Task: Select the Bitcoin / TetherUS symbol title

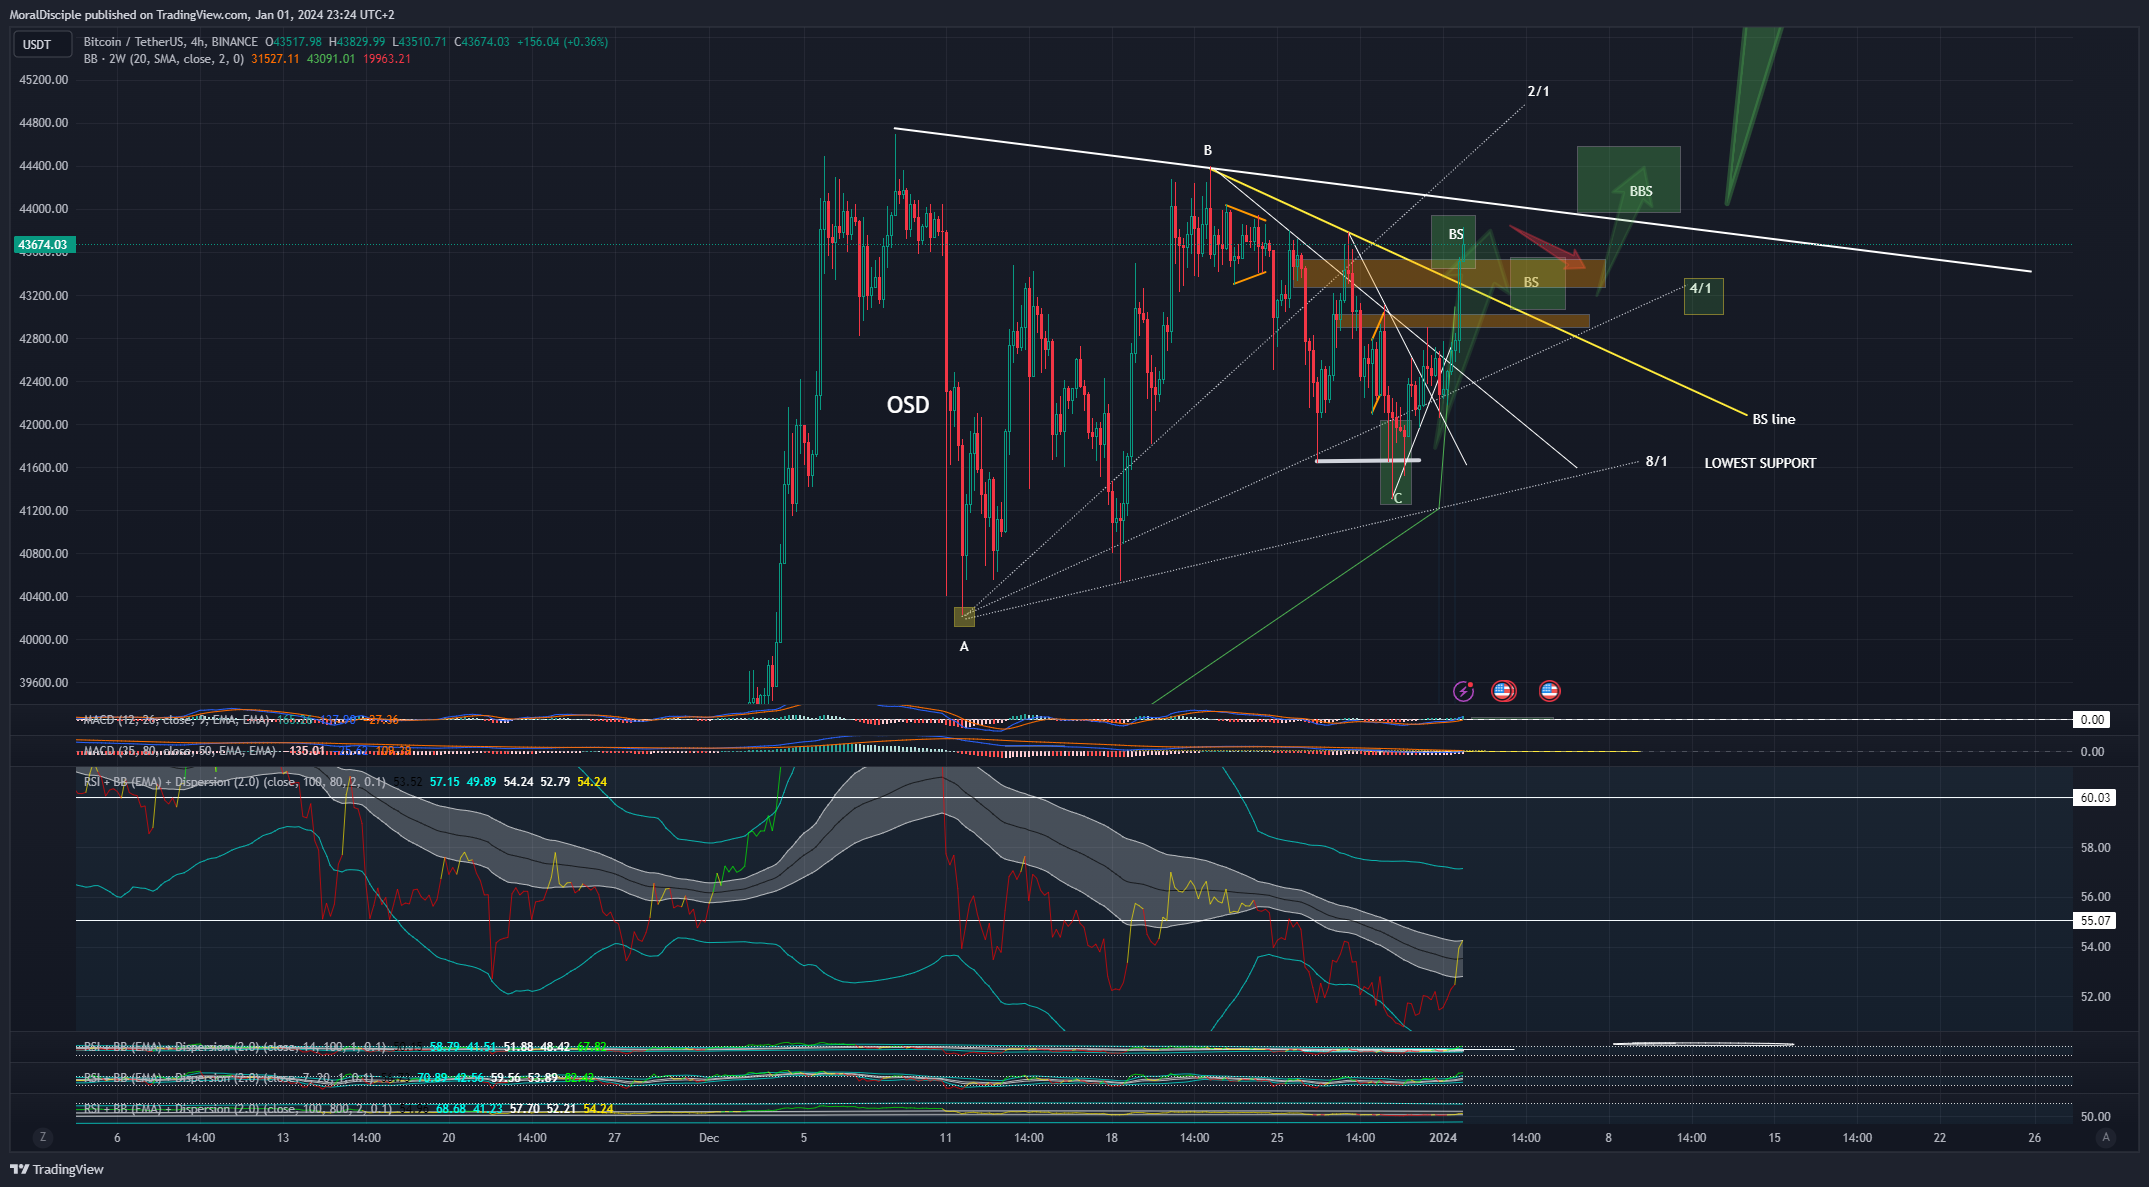Action: (170, 42)
